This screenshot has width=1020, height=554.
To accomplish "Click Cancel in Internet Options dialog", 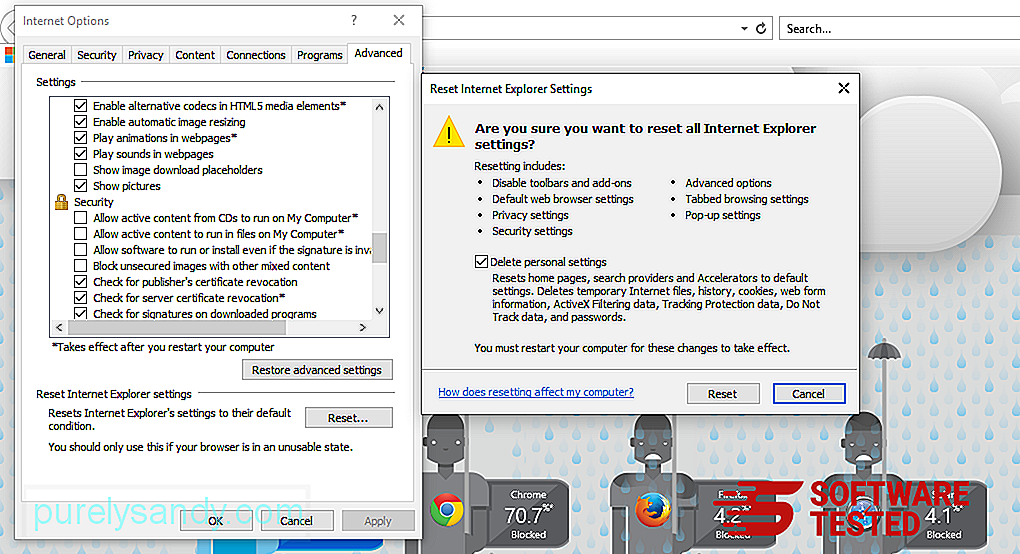I will [x=297, y=521].
